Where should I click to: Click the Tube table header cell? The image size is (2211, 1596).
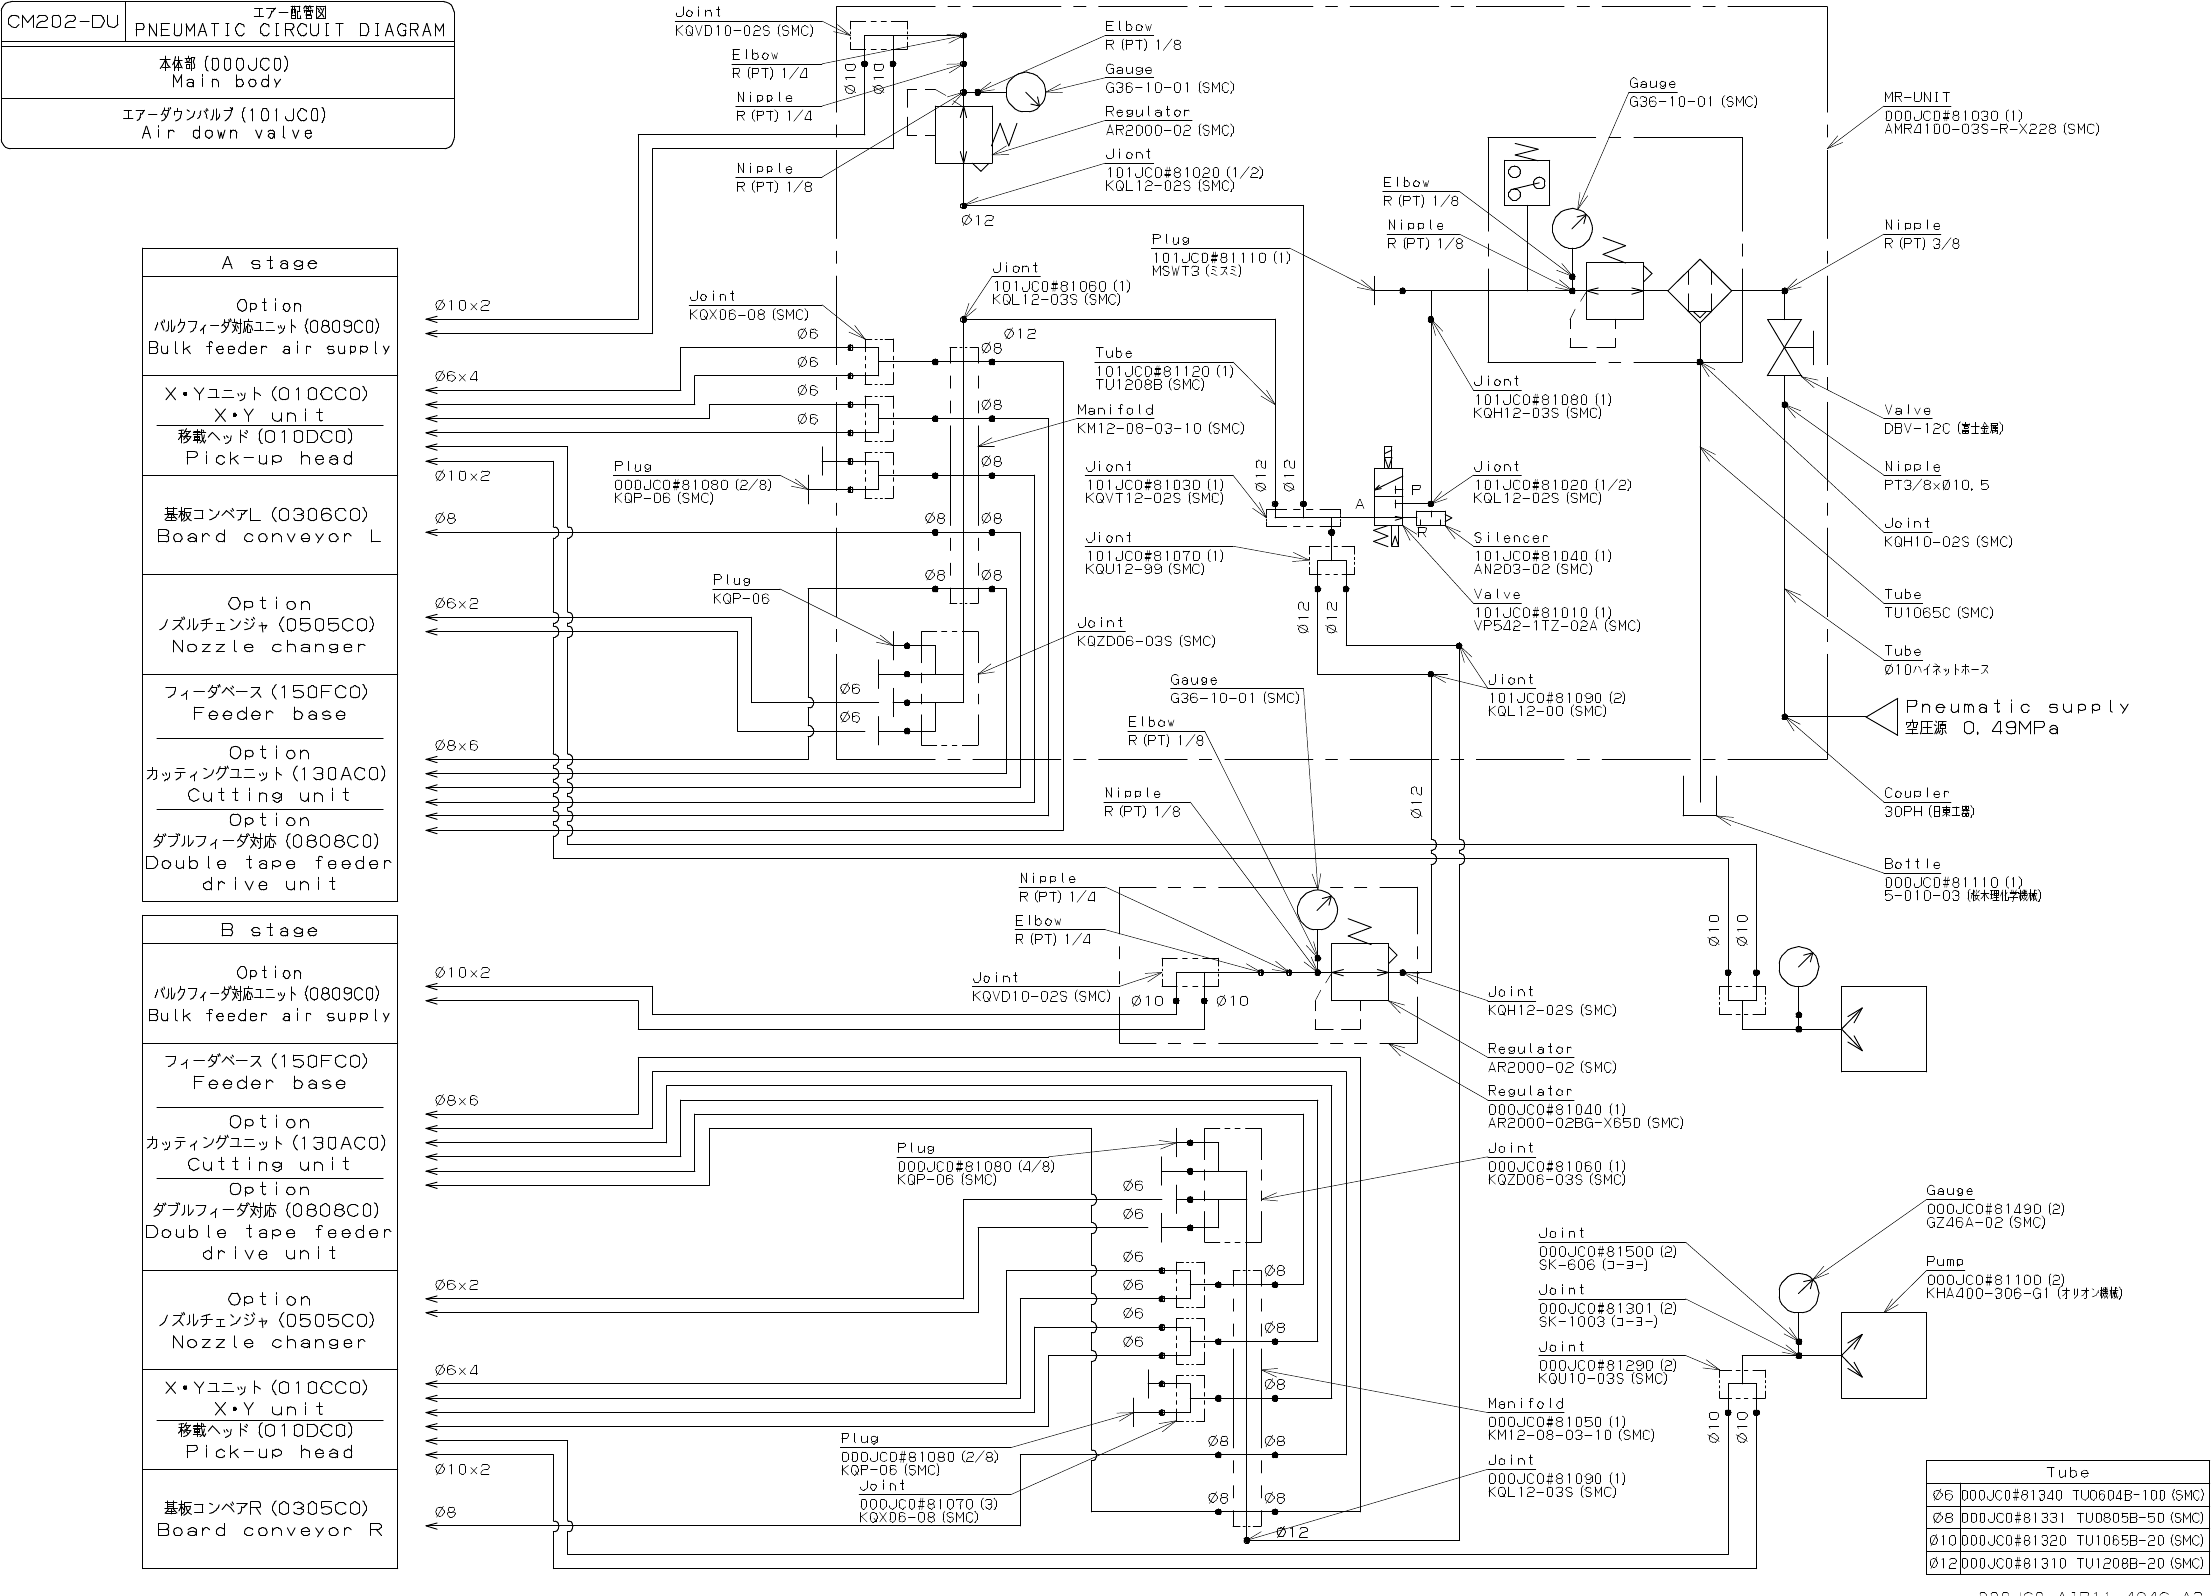pyautogui.click(x=2067, y=1472)
